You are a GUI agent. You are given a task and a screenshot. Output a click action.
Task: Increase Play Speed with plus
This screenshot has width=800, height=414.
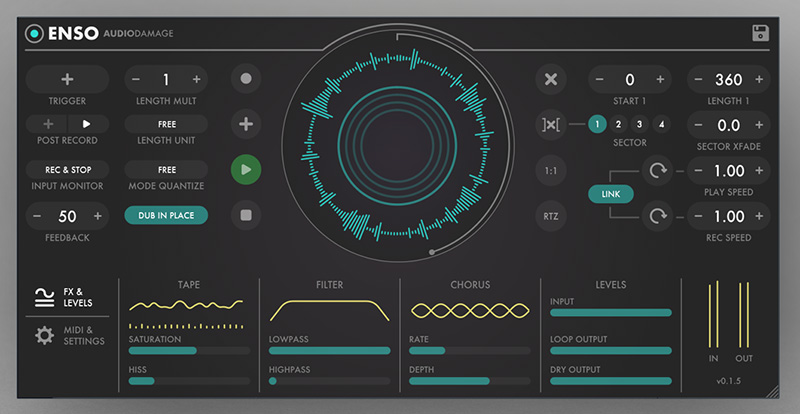tap(759, 171)
